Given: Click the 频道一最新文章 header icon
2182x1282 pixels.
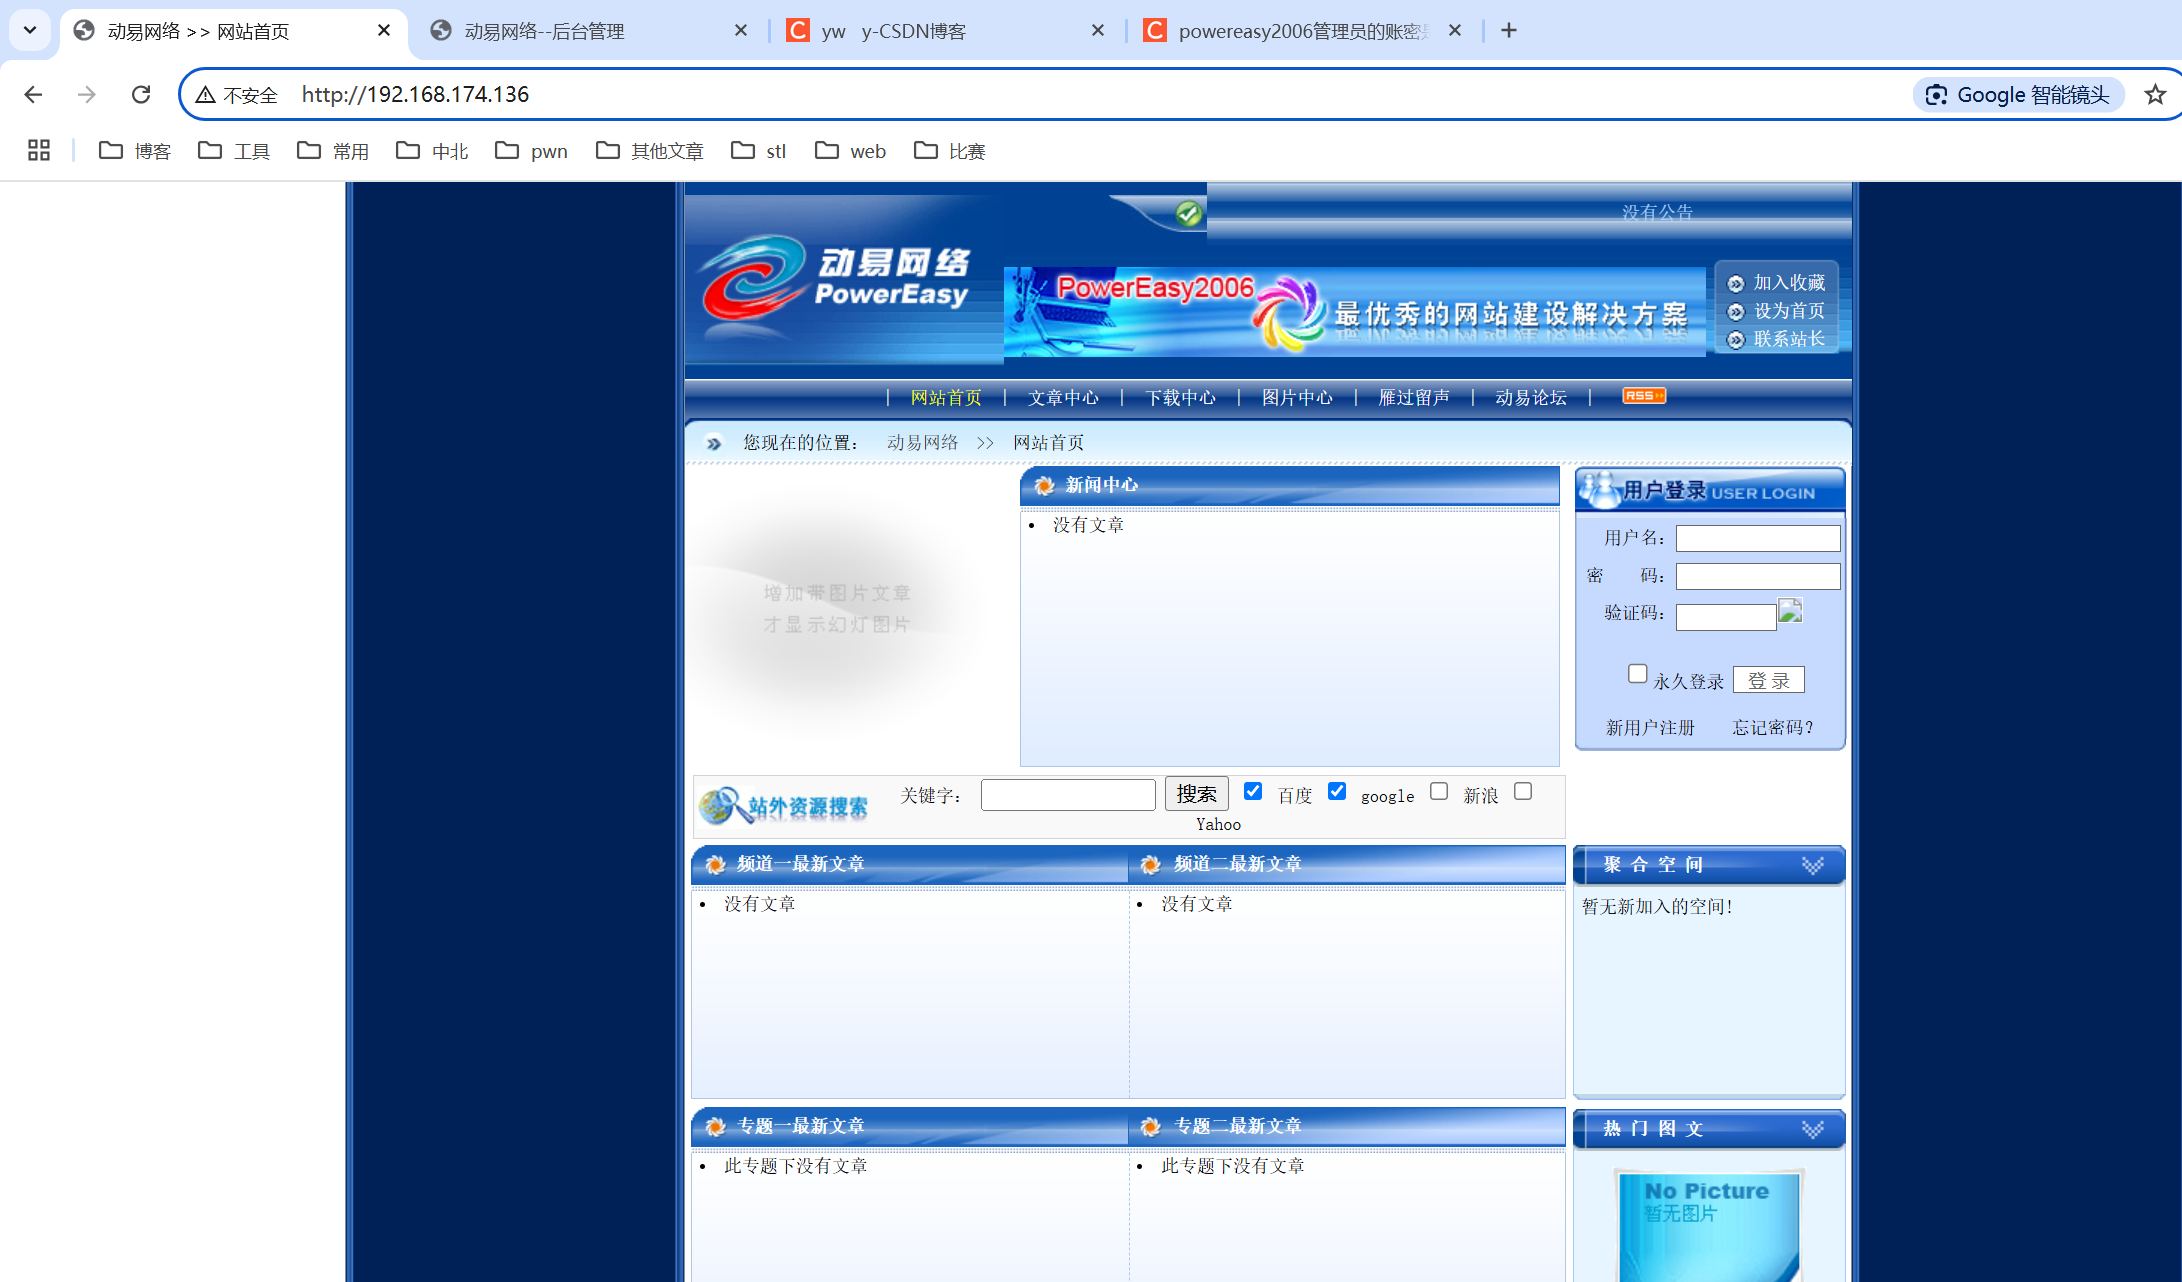Looking at the screenshot, I should point(715,864).
